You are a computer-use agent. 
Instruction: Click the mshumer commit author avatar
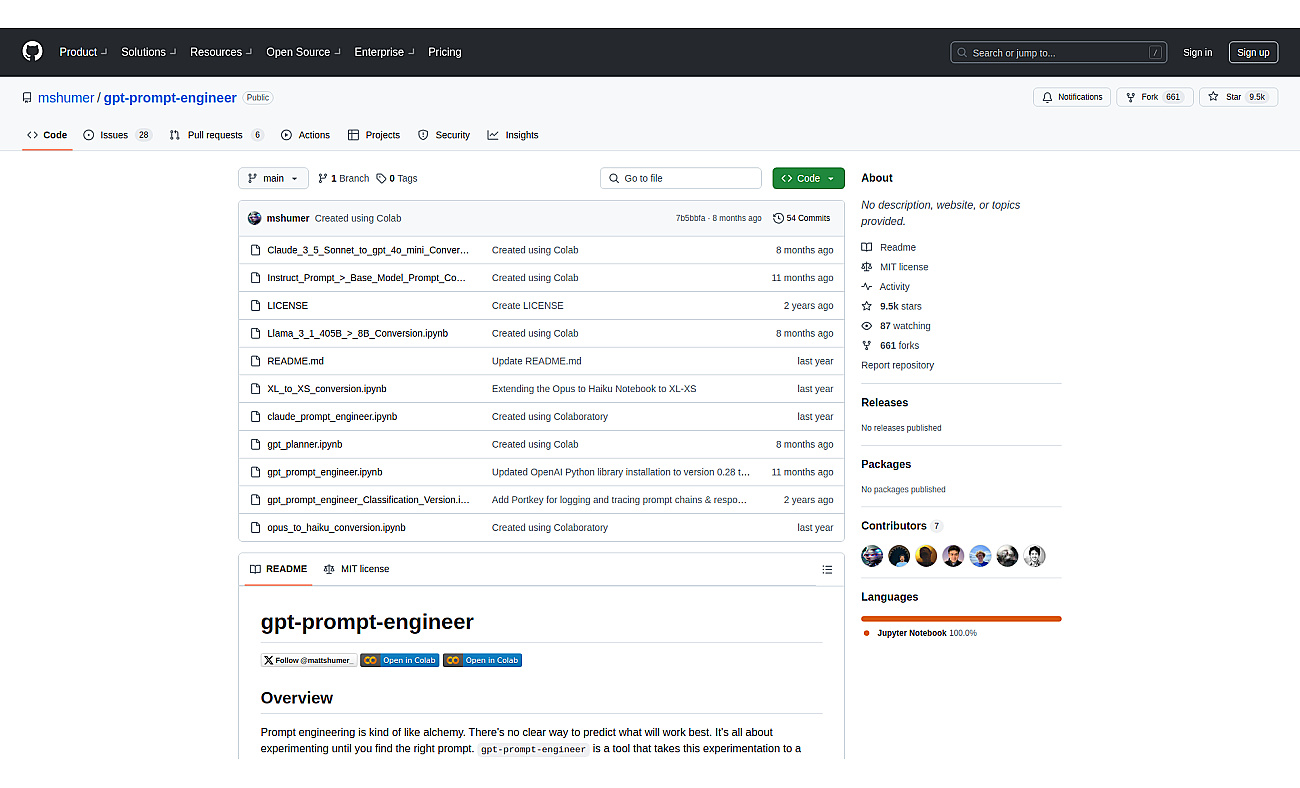[254, 218]
